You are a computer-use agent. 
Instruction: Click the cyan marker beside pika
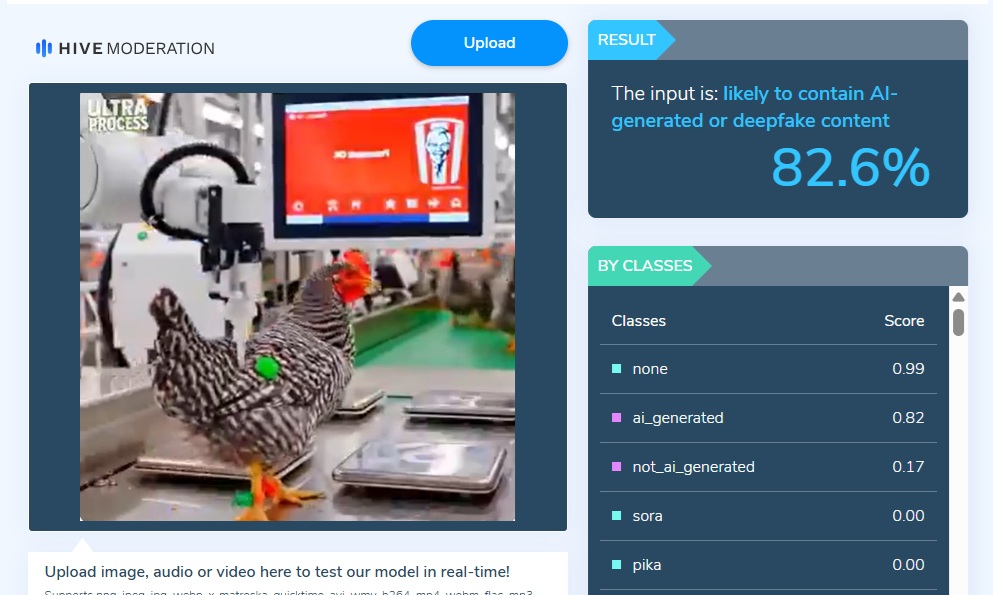coord(616,565)
